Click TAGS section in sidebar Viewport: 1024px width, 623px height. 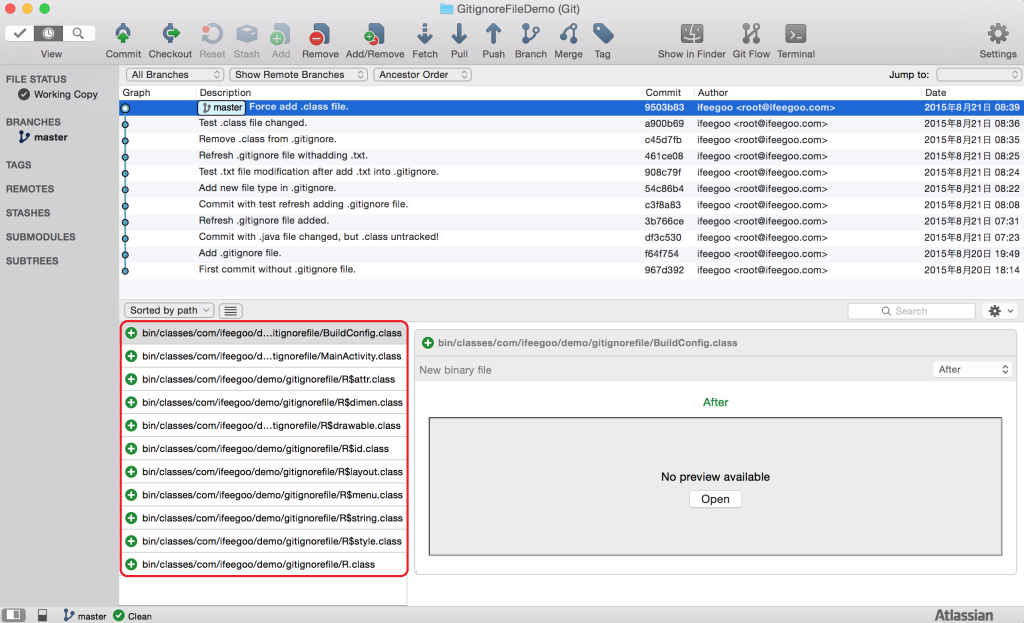pos(19,165)
